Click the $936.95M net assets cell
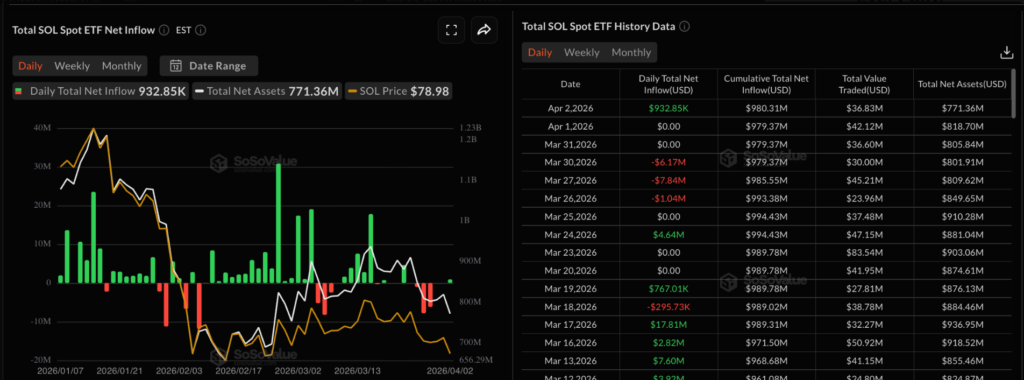This screenshot has height=380, width=1024. 962,325
